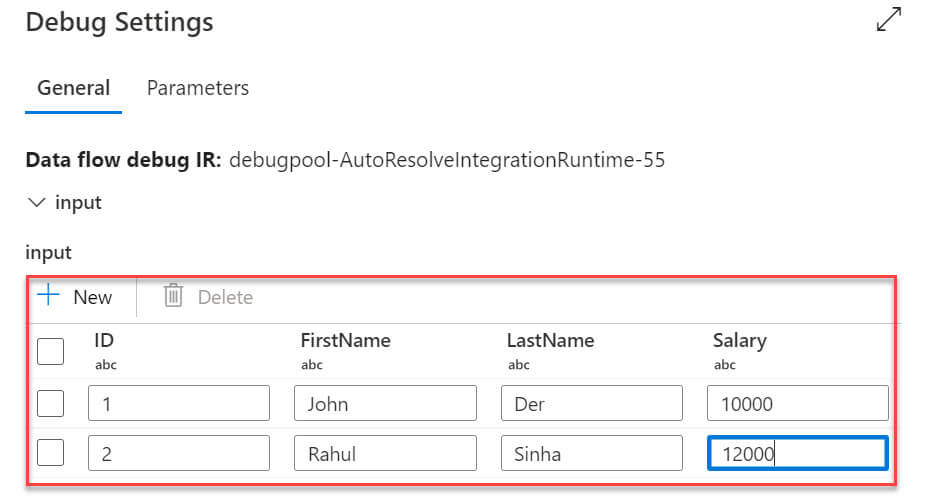Click the Salary column header
935x503 pixels.
click(739, 340)
